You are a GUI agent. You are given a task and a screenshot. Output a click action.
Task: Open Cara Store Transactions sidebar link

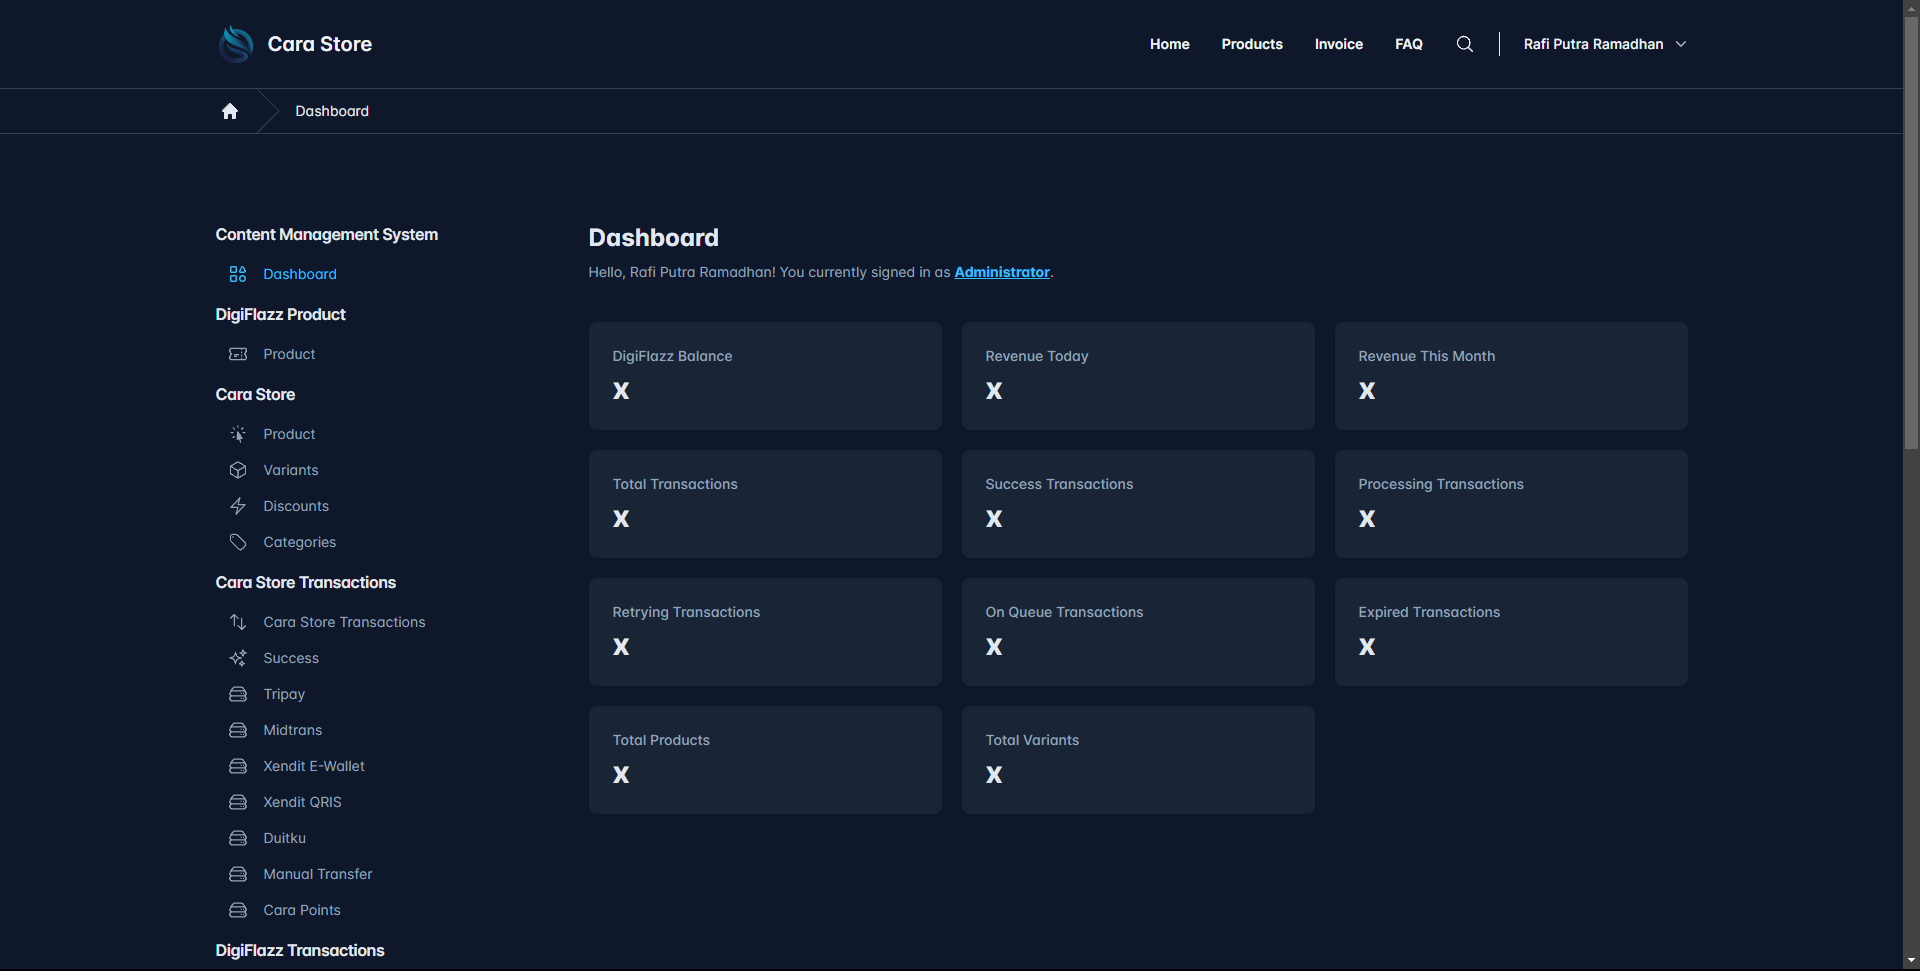(x=344, y=622)
